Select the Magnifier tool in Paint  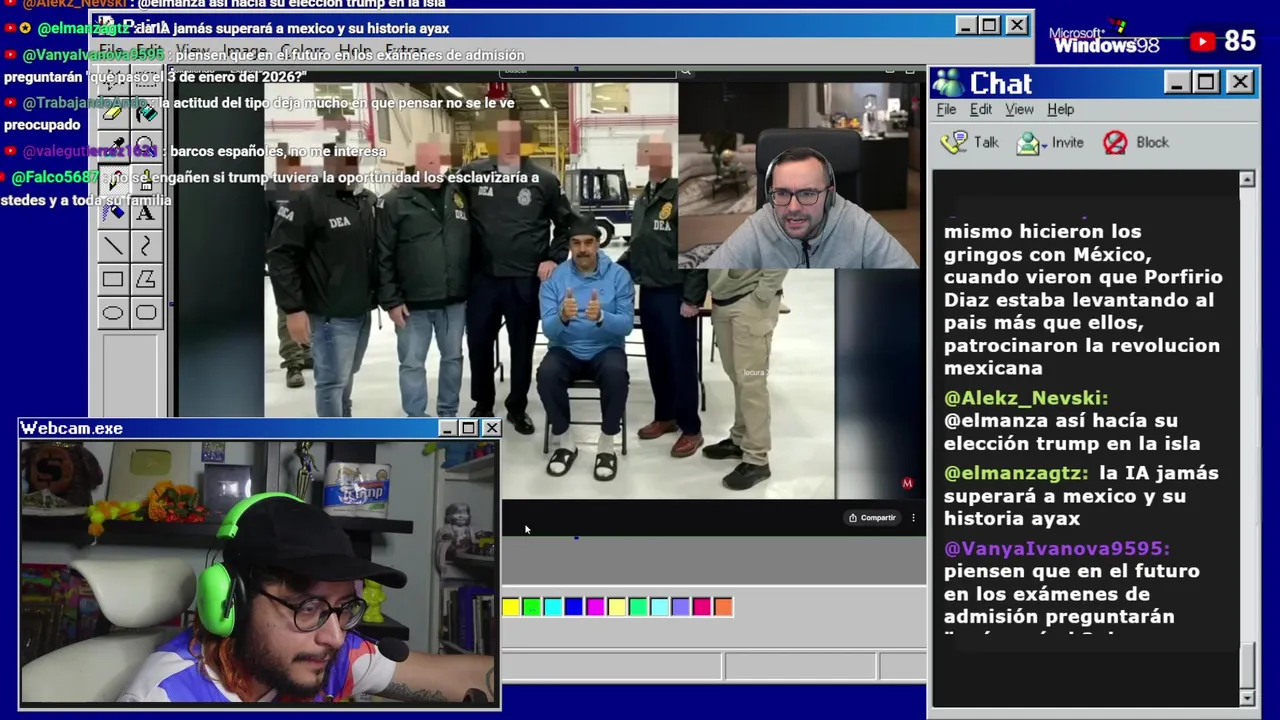coord(146,146)
